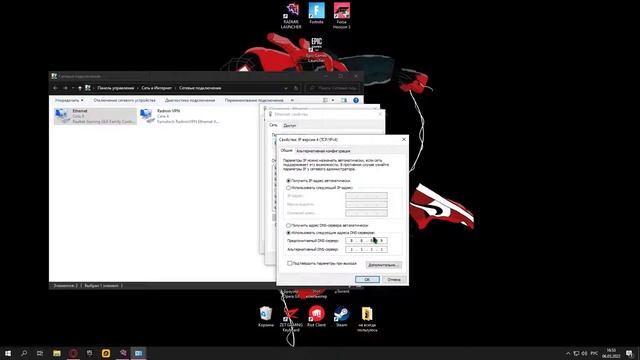
Task: Toggle the preview pane icon in Network Connections
Action: 344,100
